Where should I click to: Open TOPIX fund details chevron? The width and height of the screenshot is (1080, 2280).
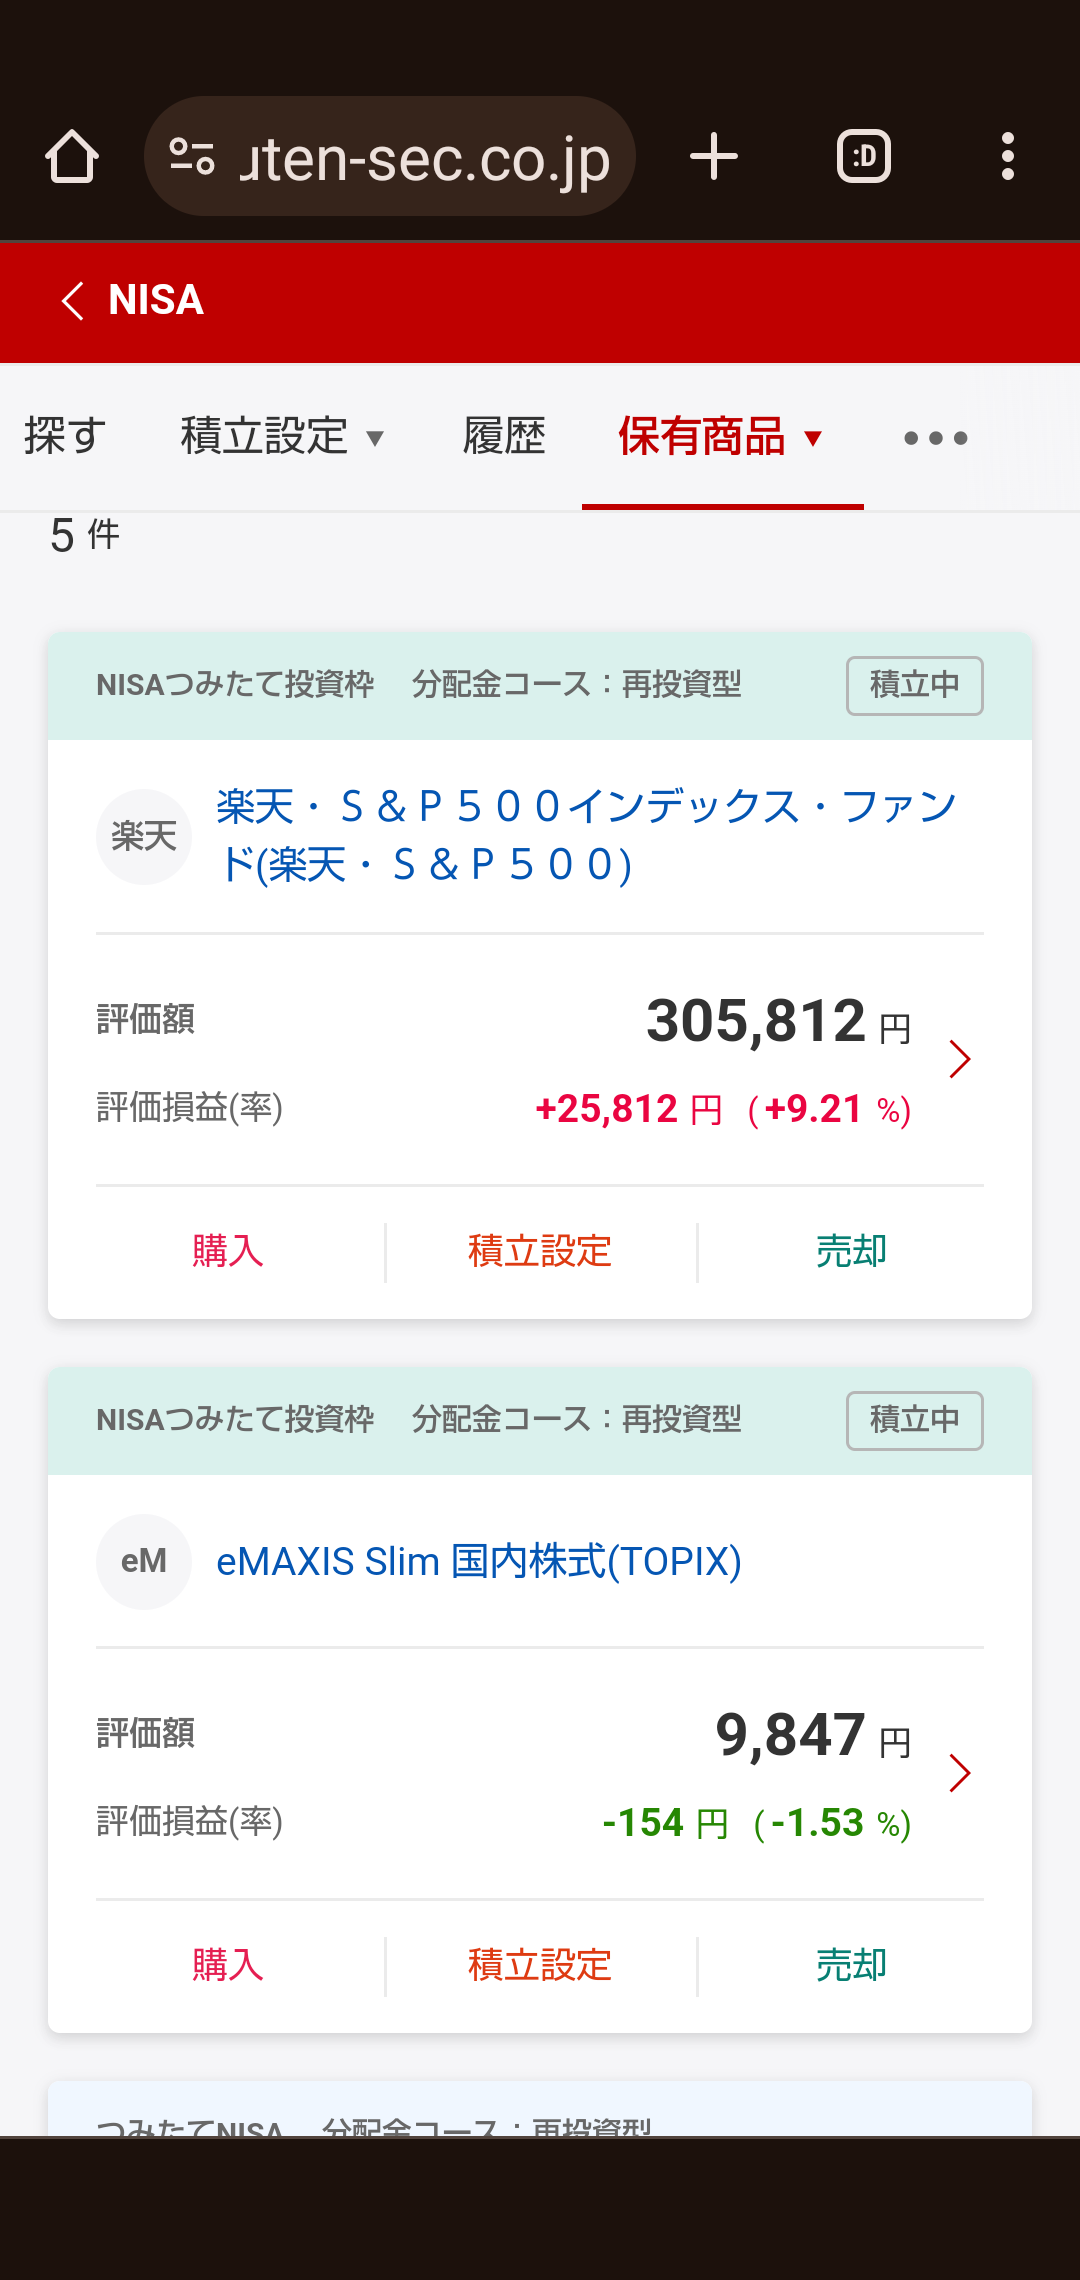pos(959,1773)
